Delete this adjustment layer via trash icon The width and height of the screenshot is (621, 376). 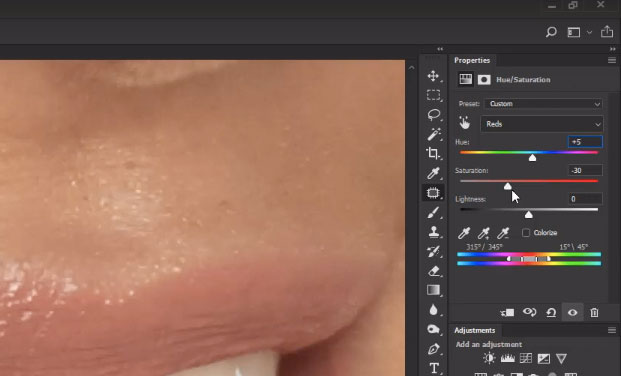[594, 312]
